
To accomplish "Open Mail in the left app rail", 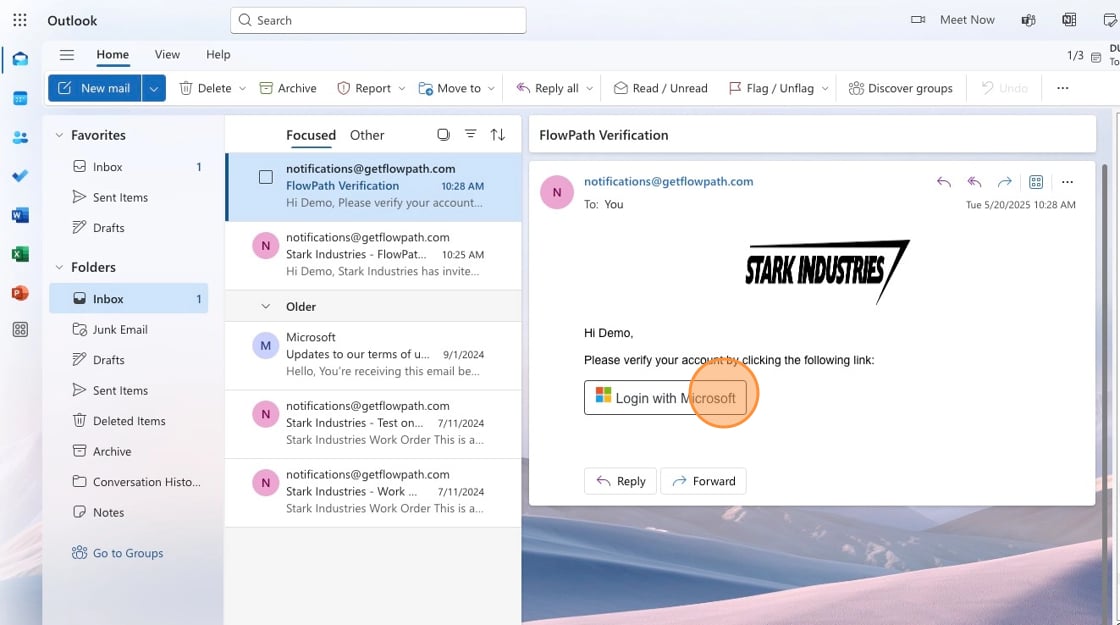I will pos(20,59).
